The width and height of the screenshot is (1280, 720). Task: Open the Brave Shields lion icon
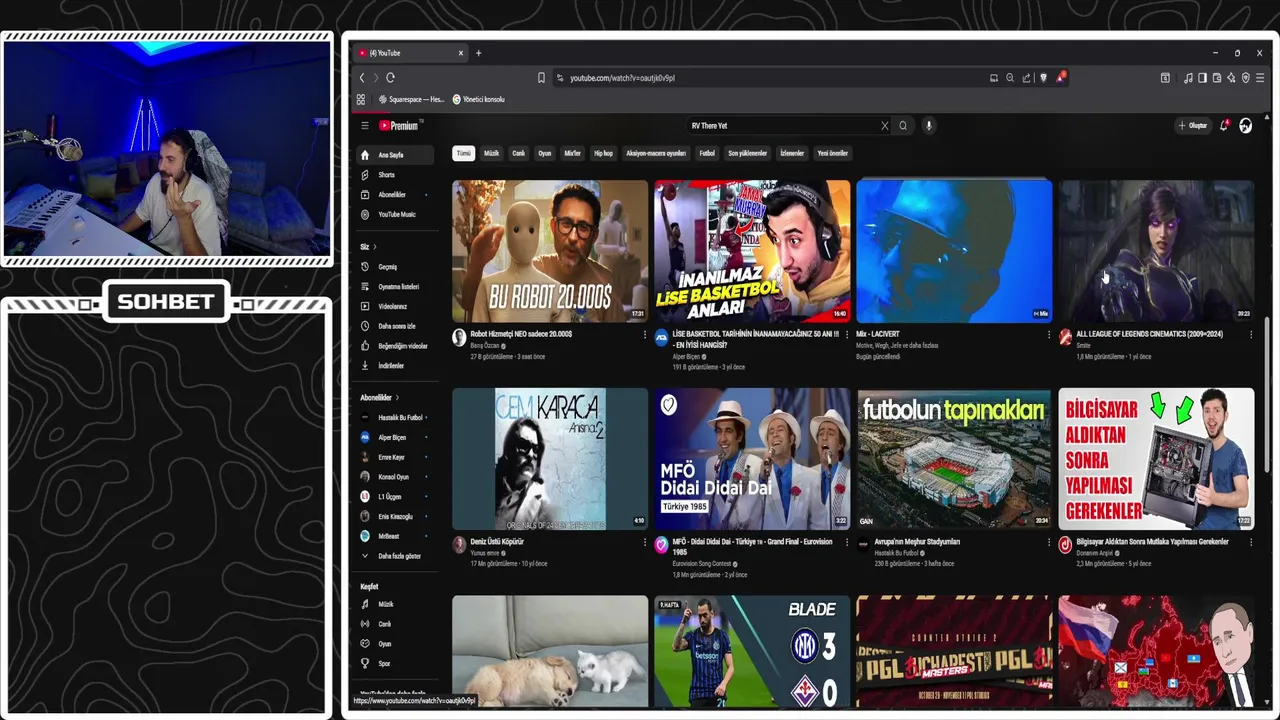(x=1043, y=78)
